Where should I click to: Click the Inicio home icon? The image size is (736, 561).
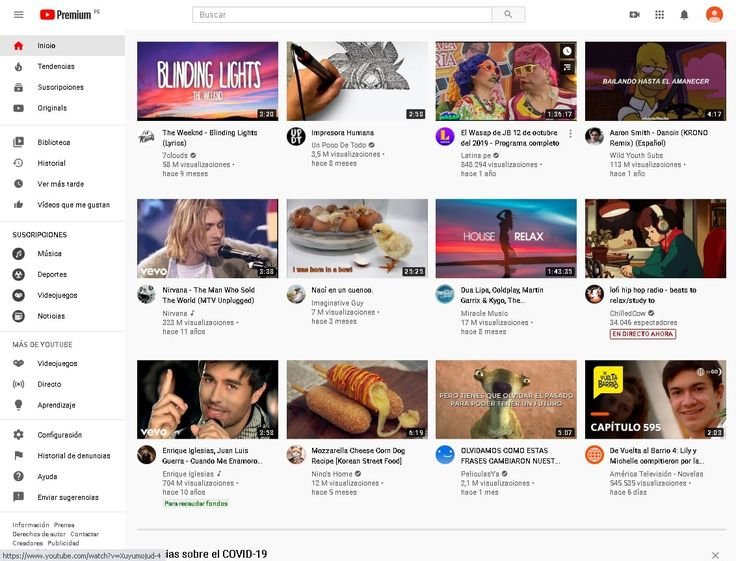click(18, 46)
